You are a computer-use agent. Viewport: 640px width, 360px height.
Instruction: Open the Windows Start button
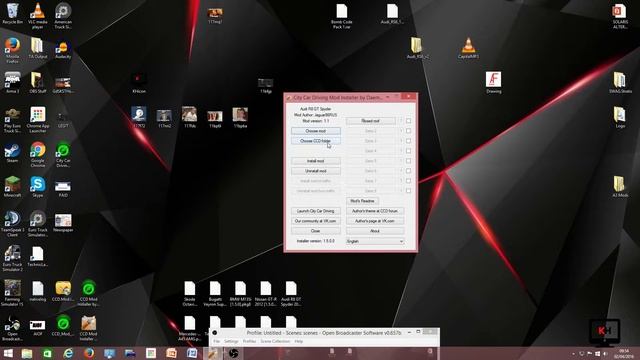7,353
